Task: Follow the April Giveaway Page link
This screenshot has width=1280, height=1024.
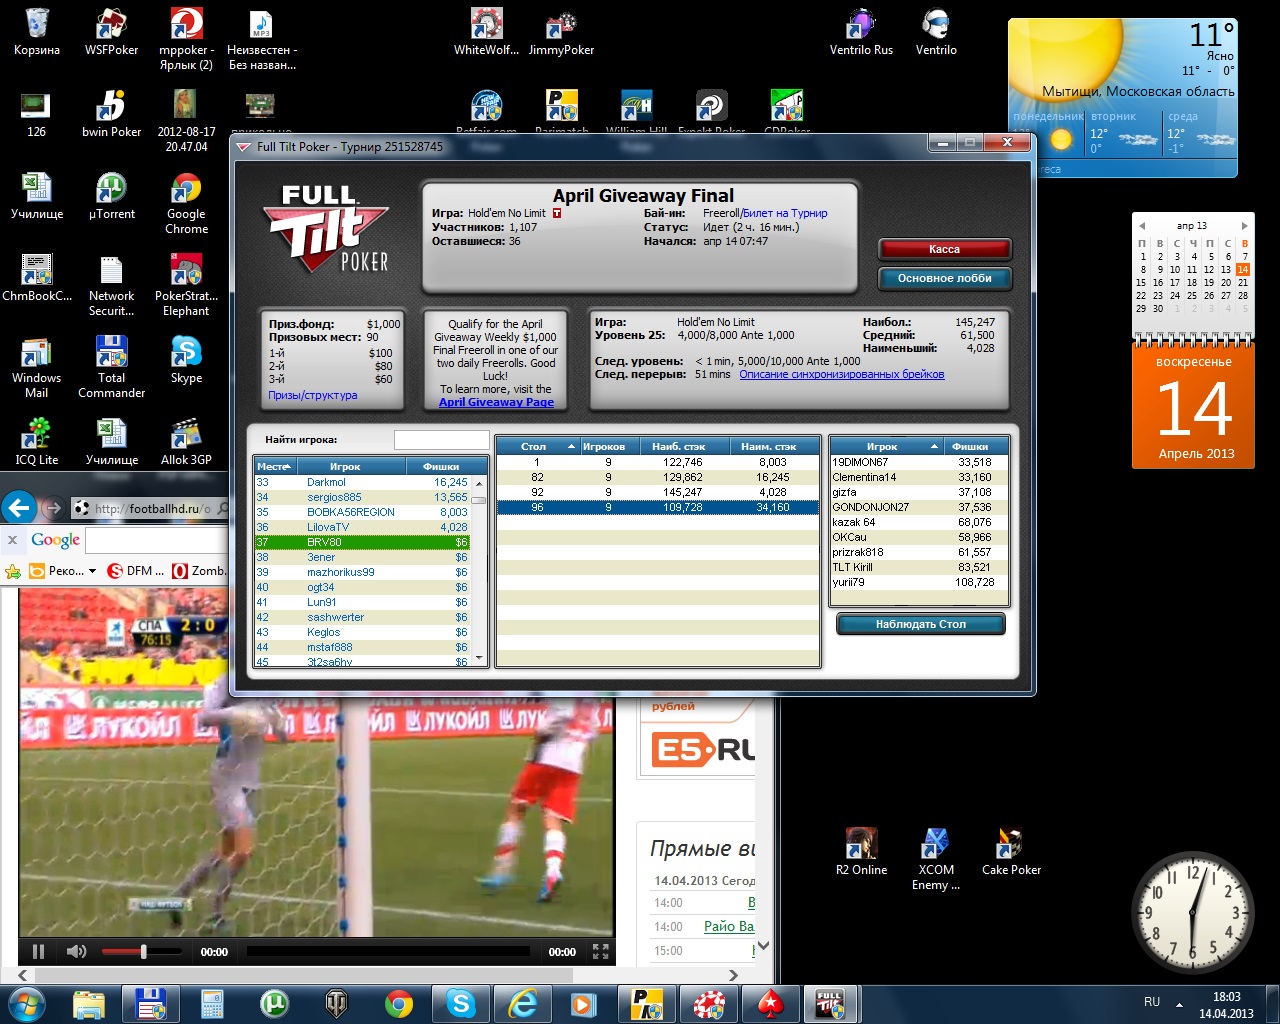Action: coord(496,402)
